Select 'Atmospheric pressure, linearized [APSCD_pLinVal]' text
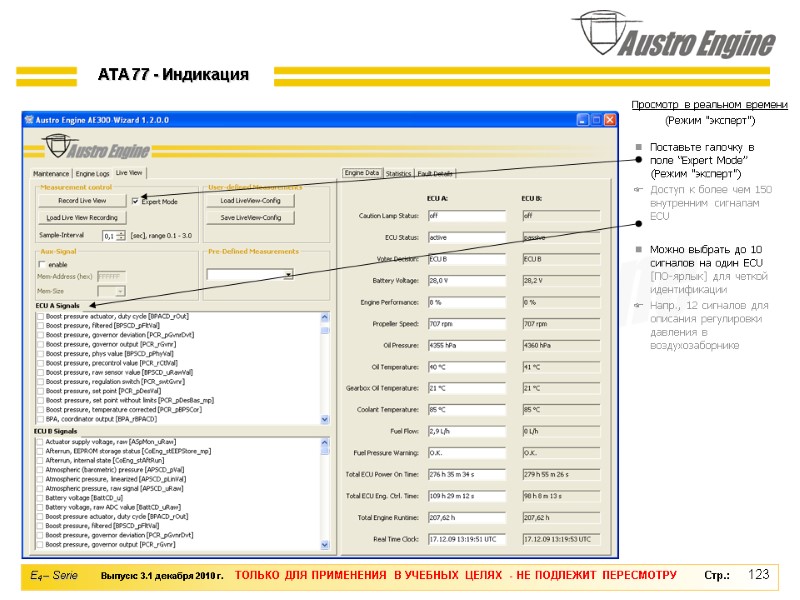Viewport: 800px width, 600px height. (x=116, y=479)
